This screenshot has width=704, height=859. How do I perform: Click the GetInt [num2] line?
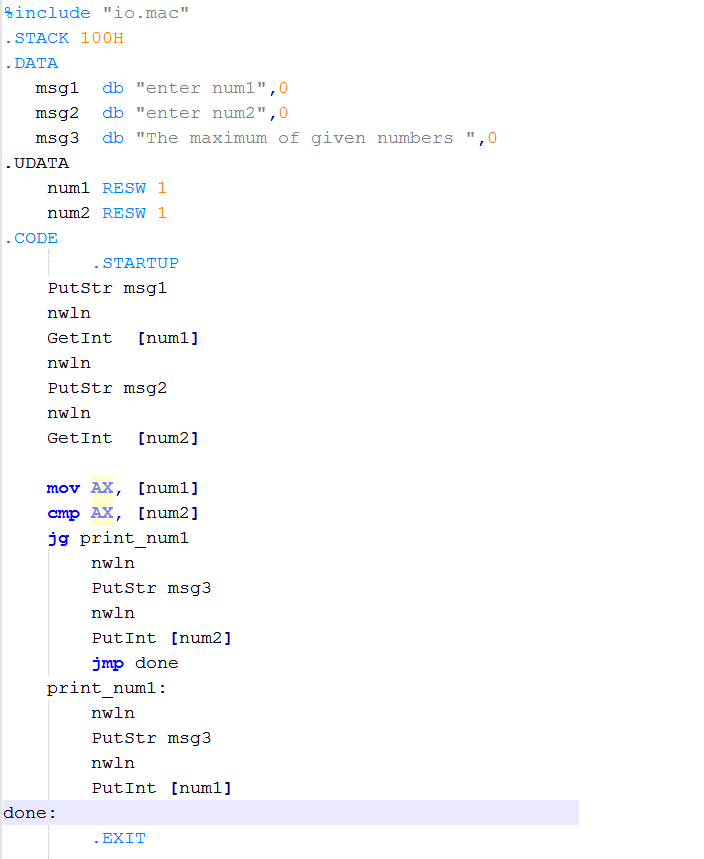123,438
